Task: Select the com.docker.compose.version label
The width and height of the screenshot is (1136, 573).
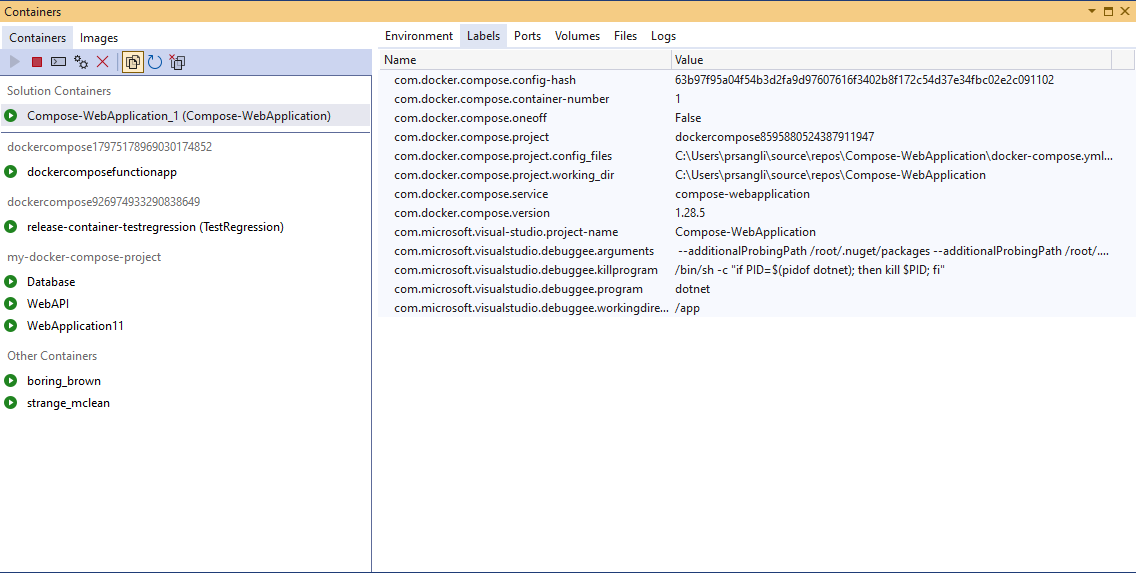Action: (x=472, y=213)
